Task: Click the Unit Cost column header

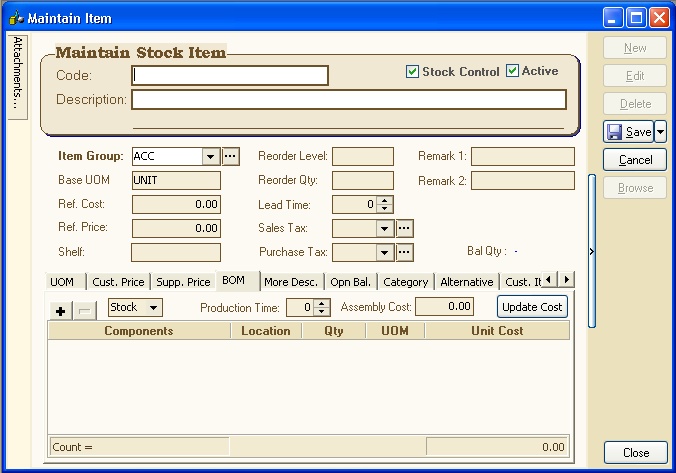Action: (x=497, y=331)
